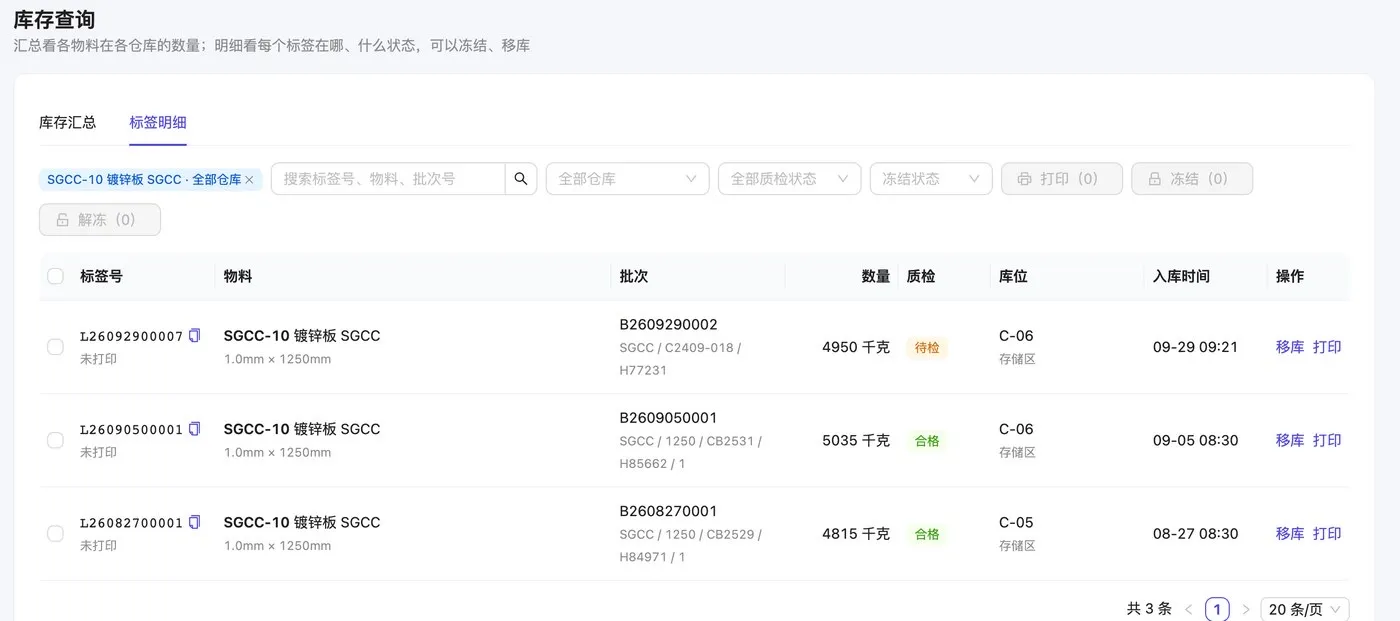1400x621 pixels.
Task: Copy label number L26090500001
Action: point(195,429)
